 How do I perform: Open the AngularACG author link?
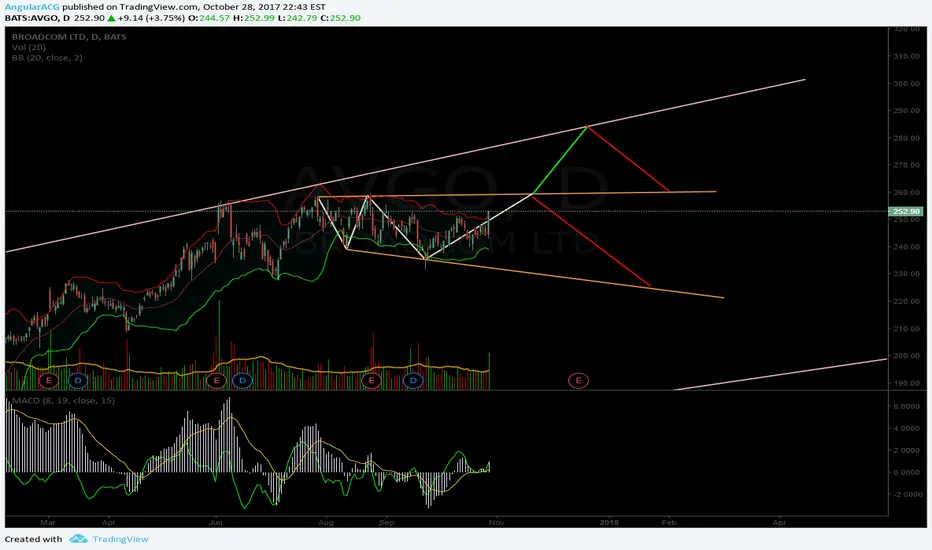click(32, 7)
